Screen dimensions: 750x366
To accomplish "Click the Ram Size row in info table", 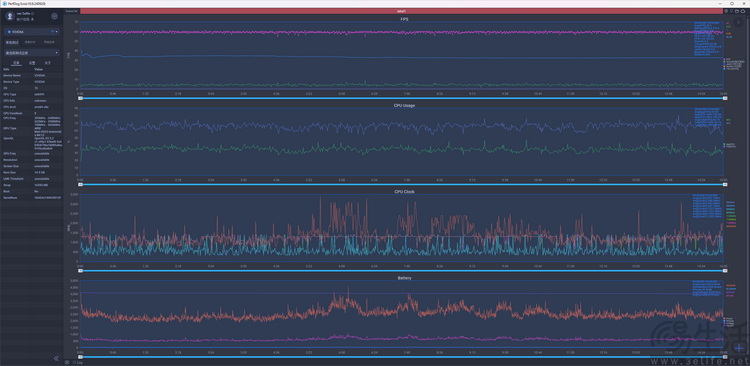I will pyautogui.click(x=32, y=172).
